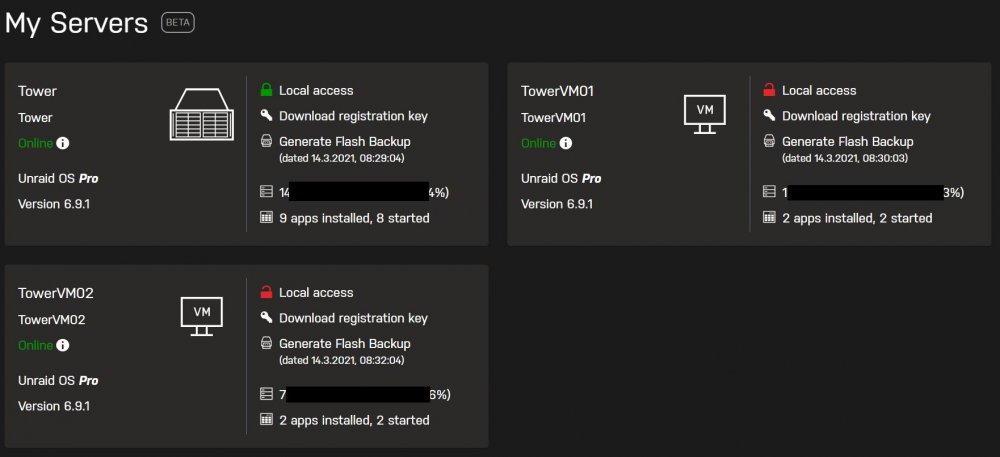Click the red padlock icon on TowerVM02 card

click(x=267, y=292)
